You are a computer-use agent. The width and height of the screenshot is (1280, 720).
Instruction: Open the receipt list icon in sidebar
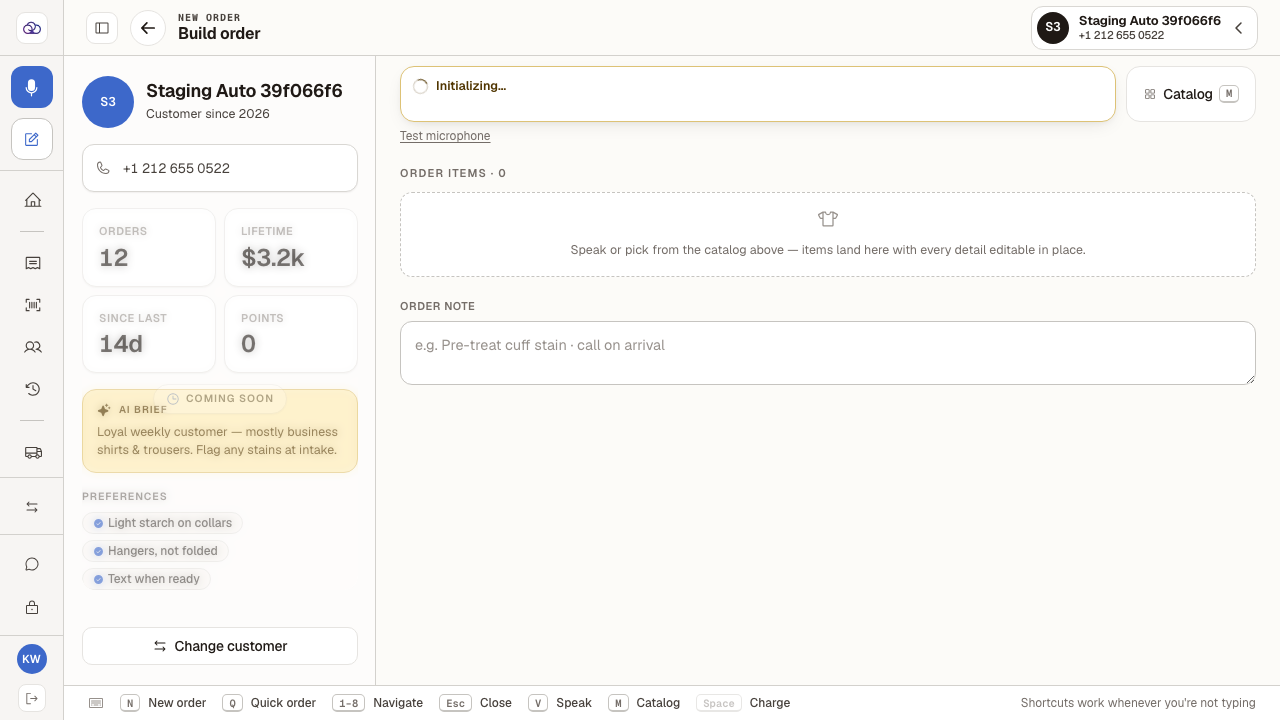[32, 263]
